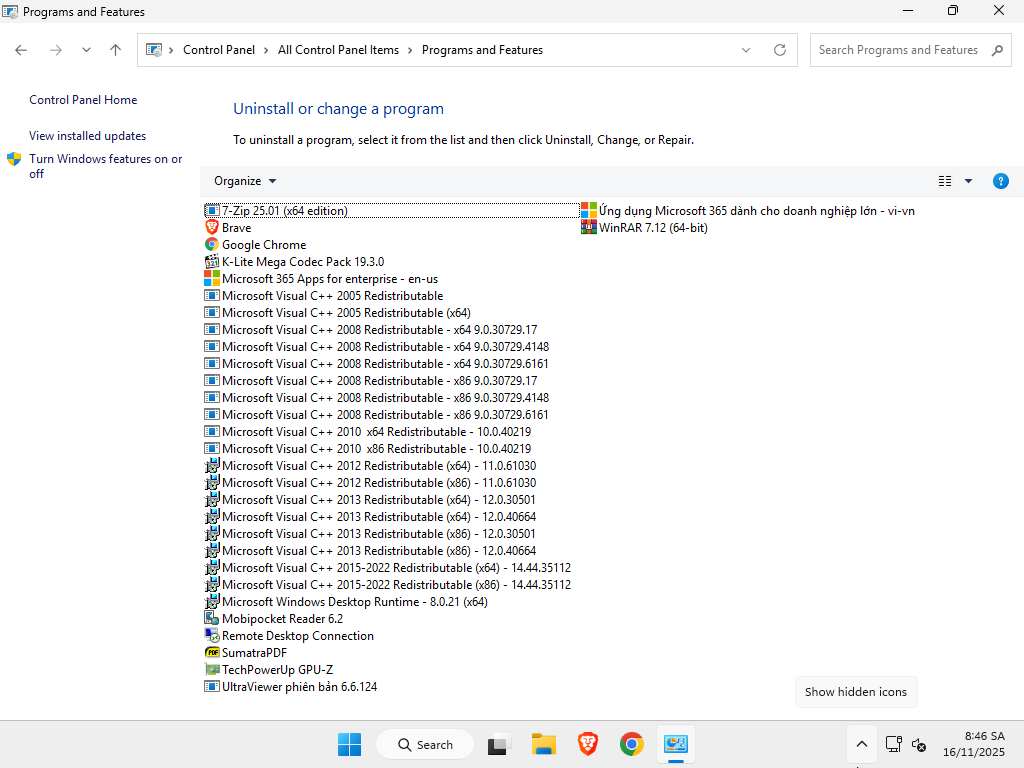
Task: Click Turn Windows features on or off
Action: point(105,166)
